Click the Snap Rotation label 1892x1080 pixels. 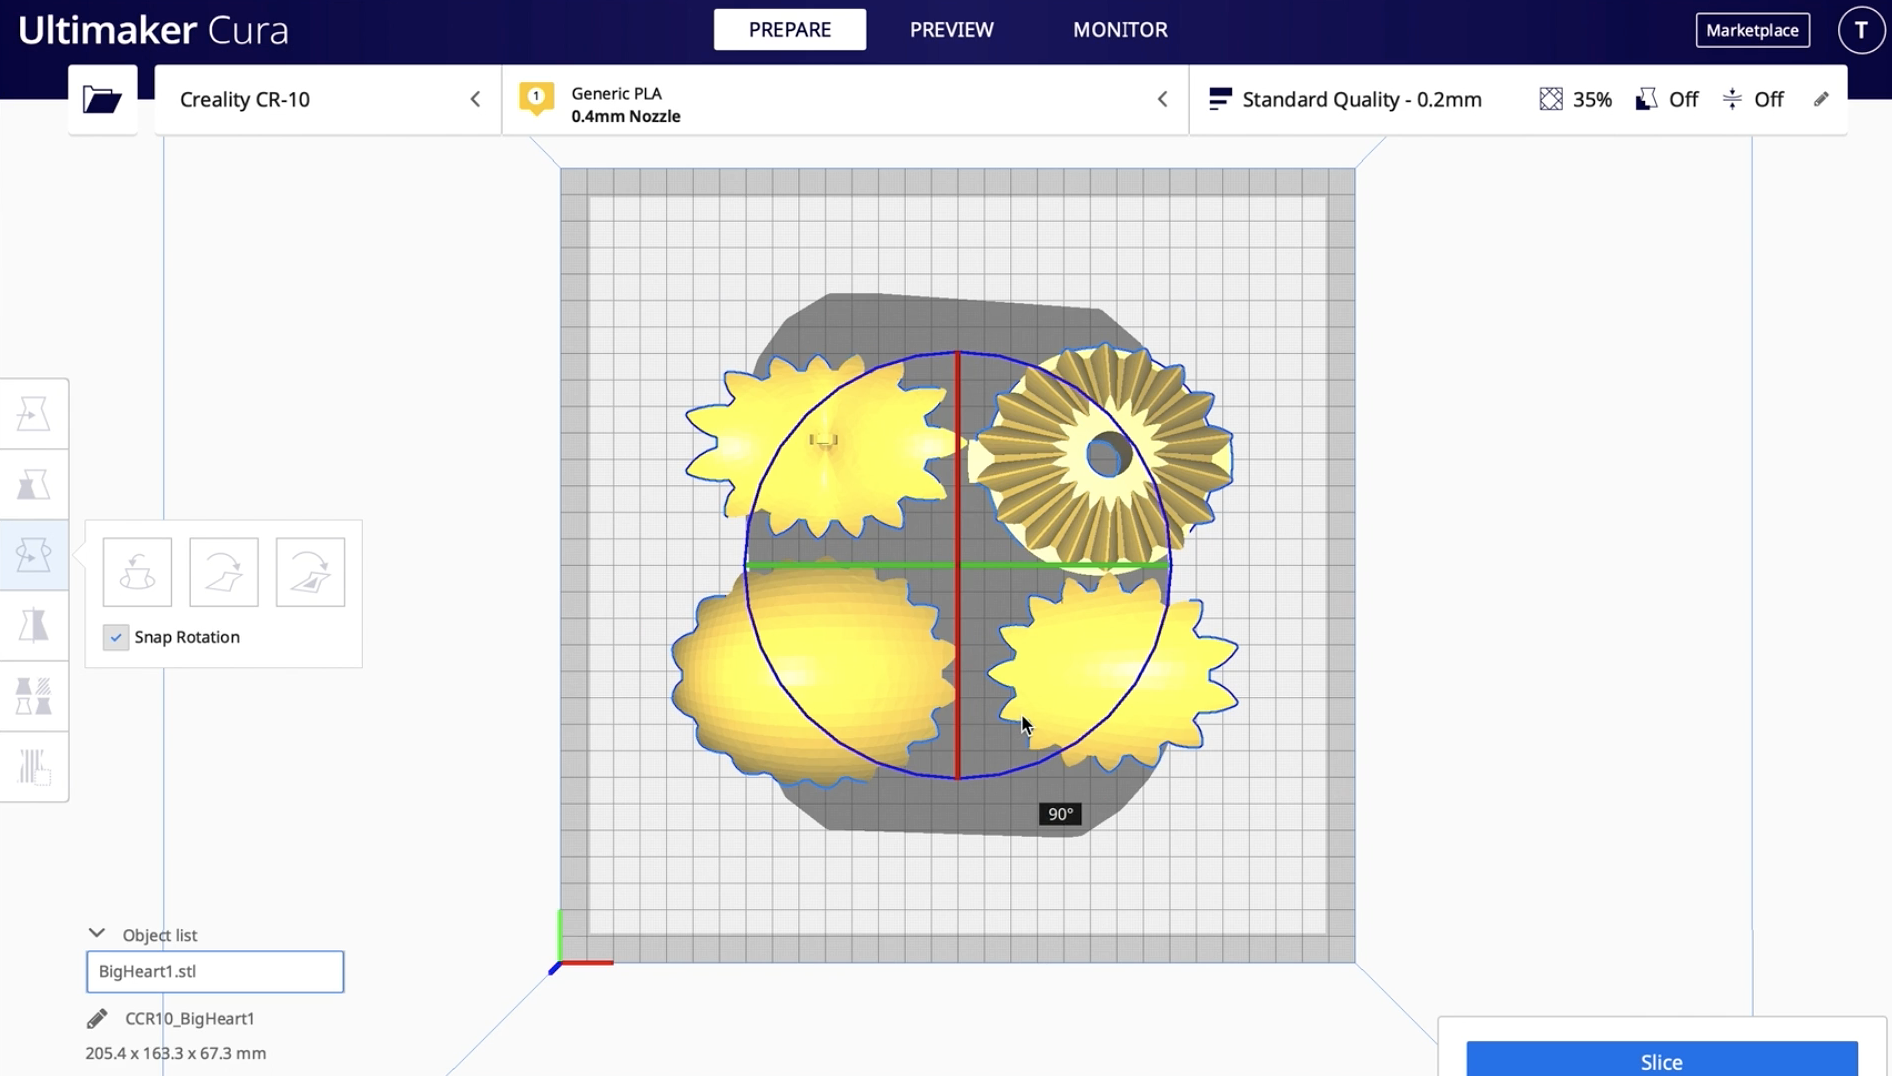tap(187, 637)
